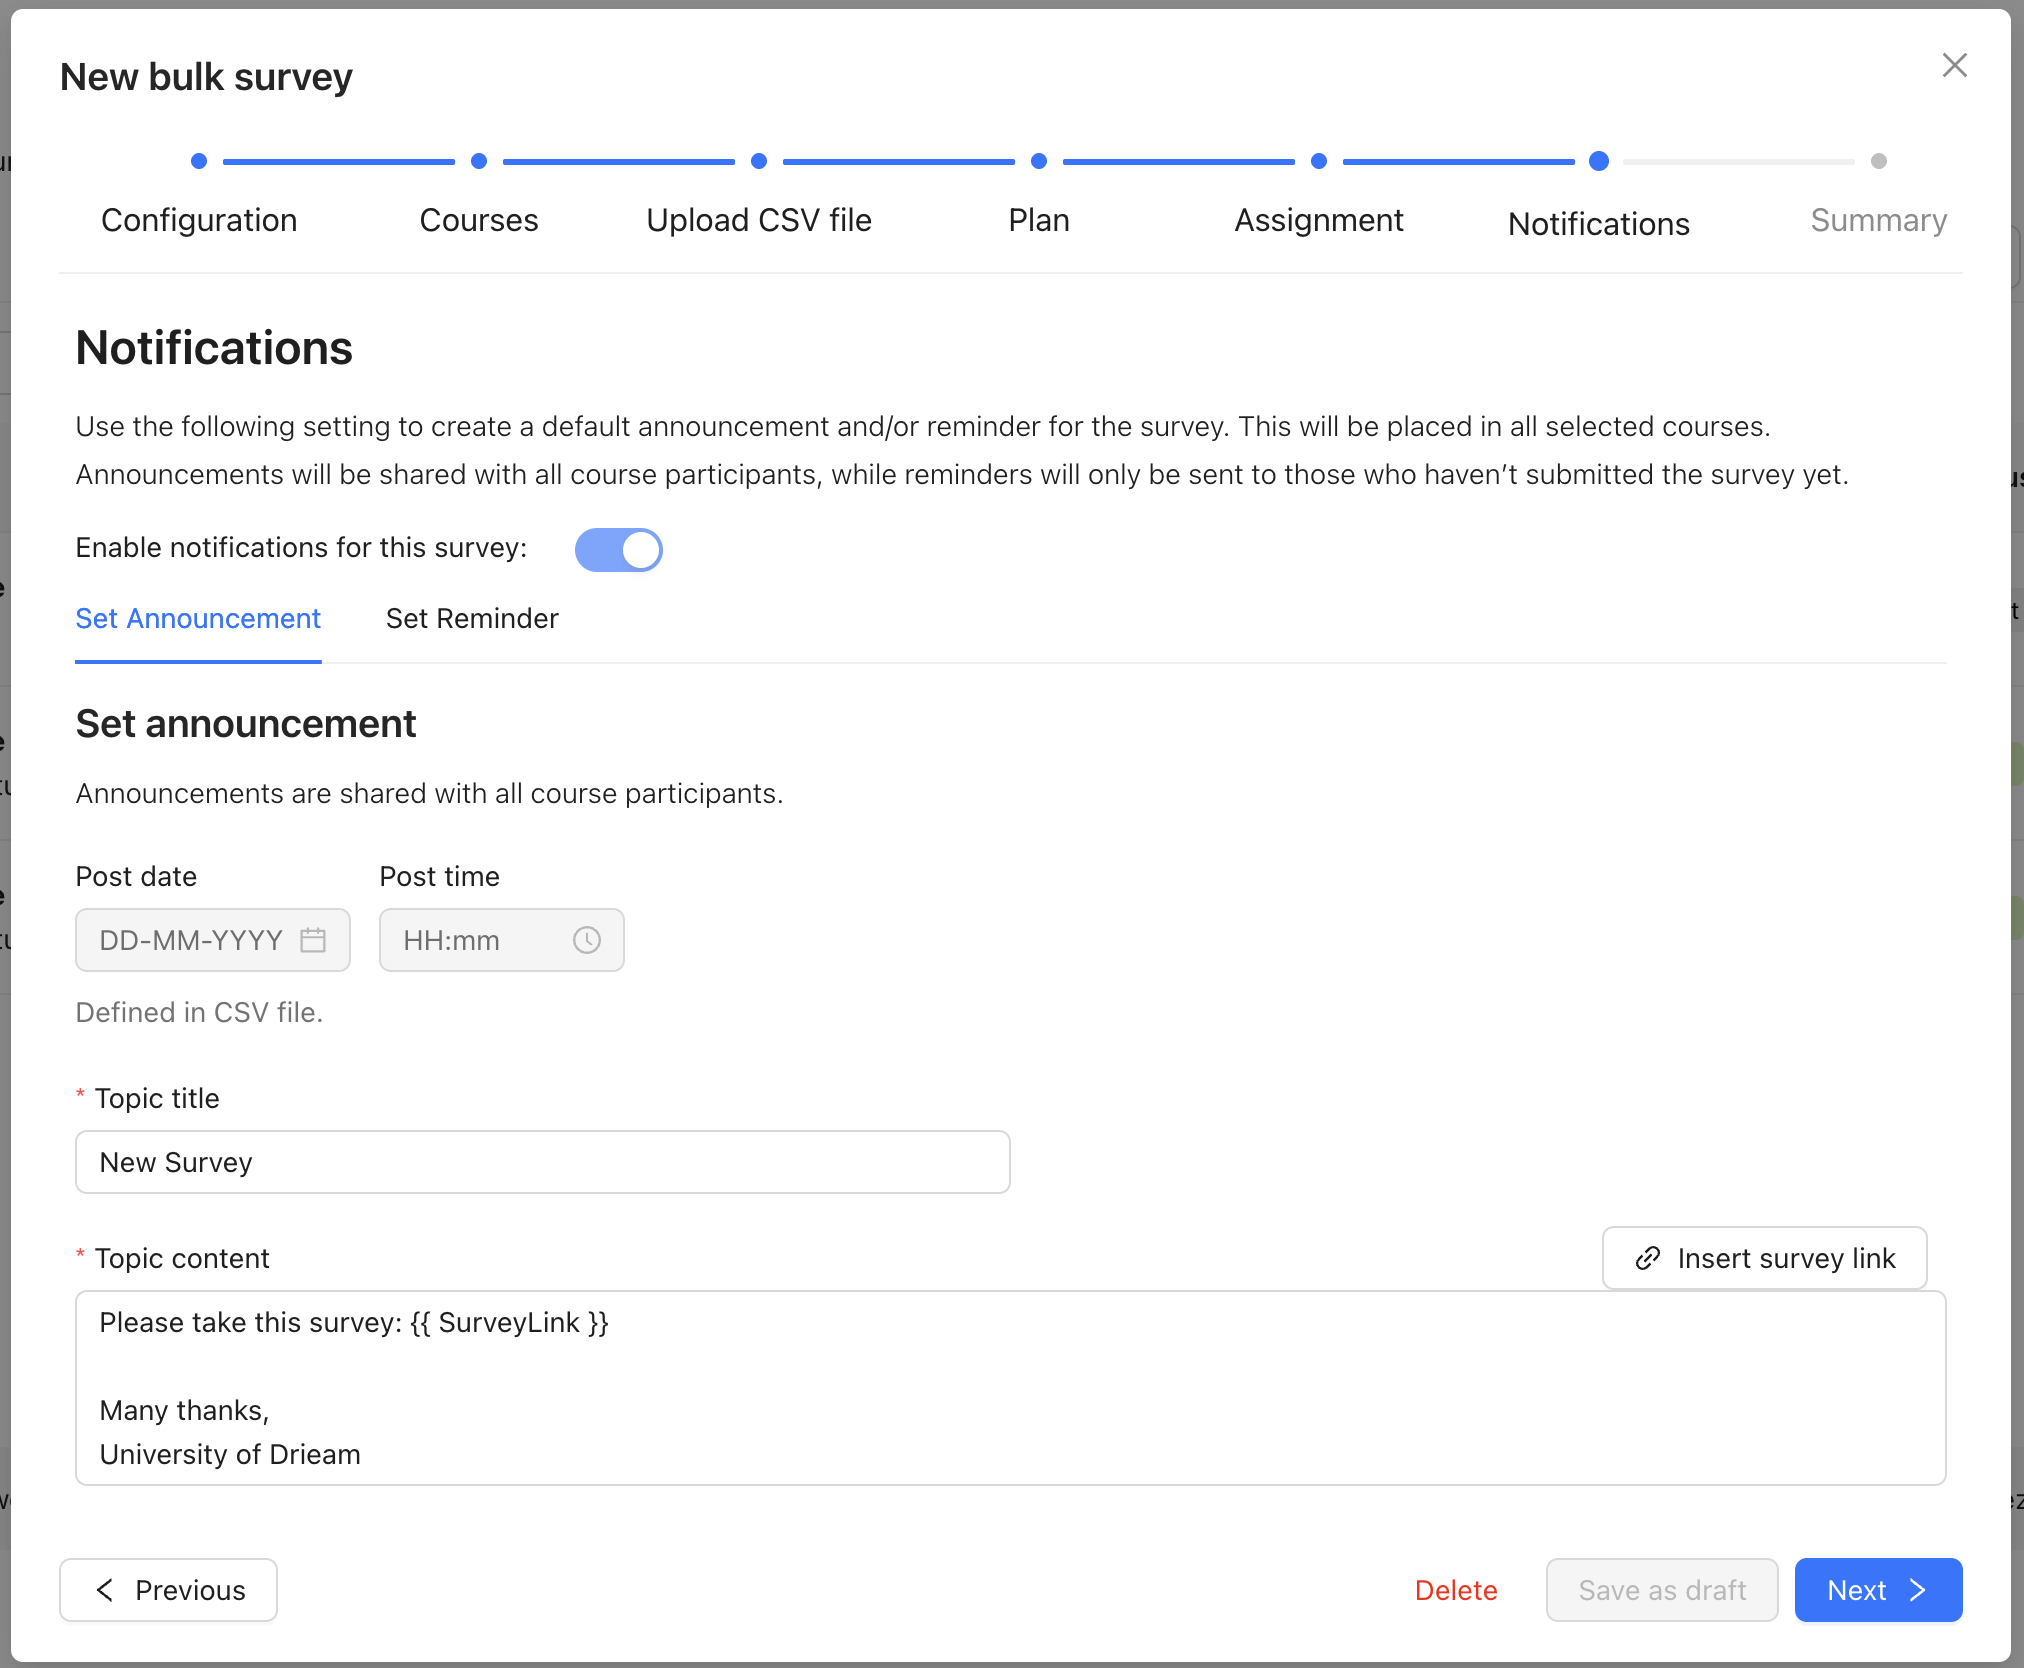Click the 'Notifications' section heading
2024x1668 pixels.
(214, 348)
